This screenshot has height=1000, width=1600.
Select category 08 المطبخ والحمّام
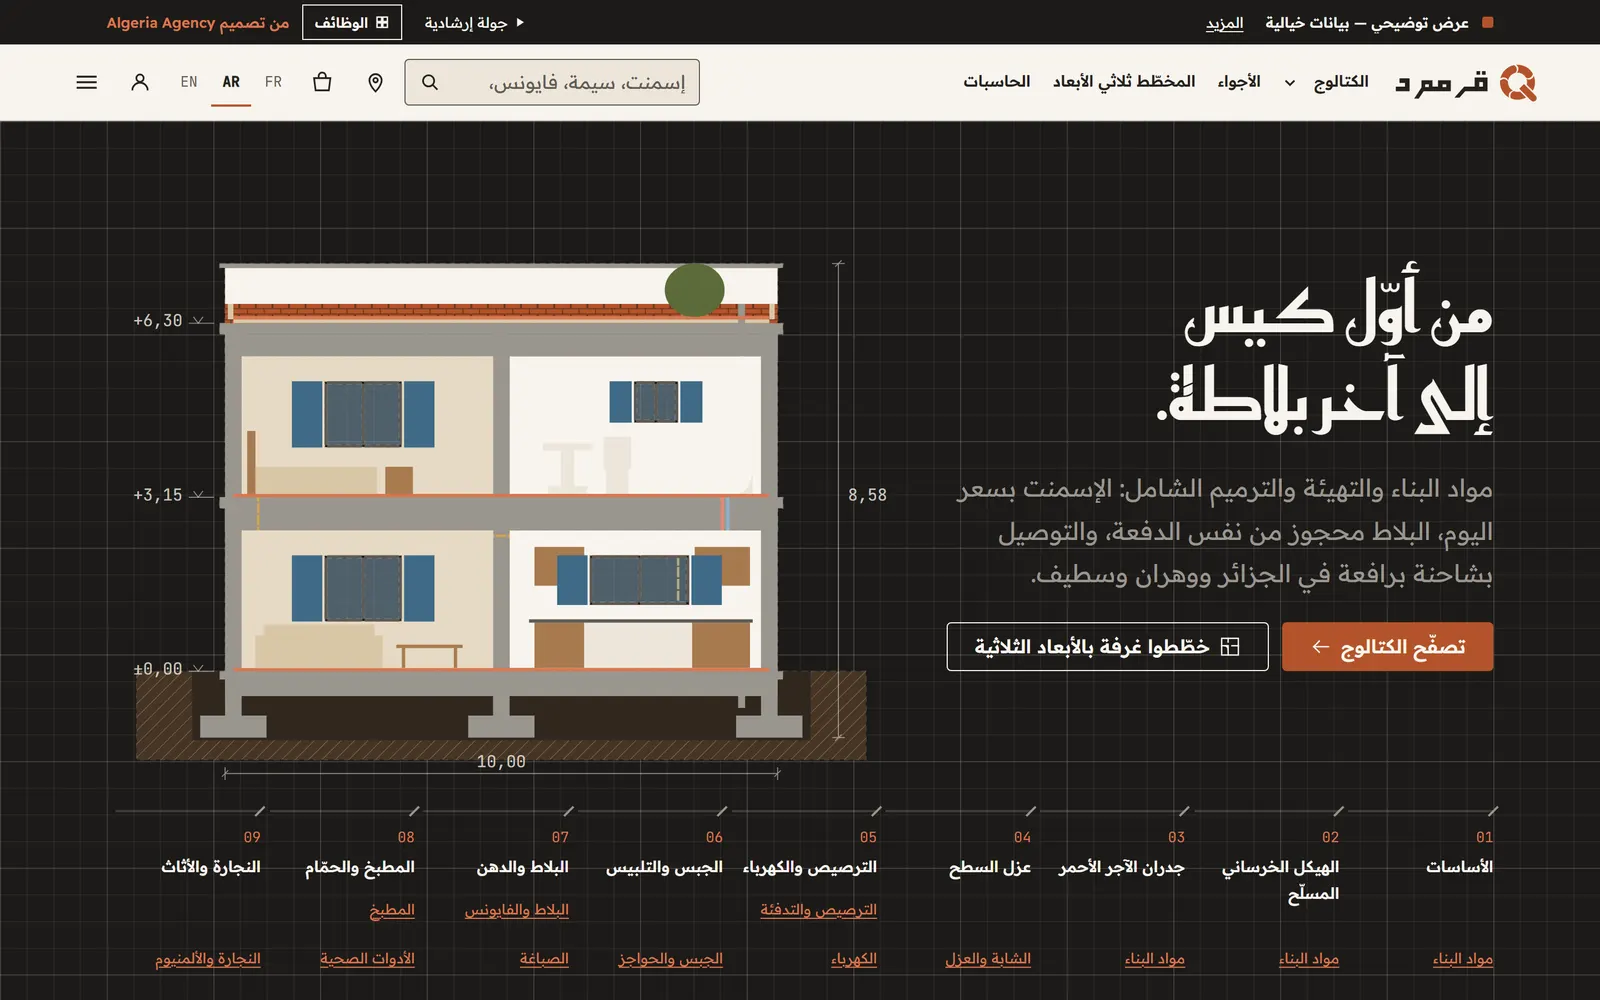pyautogui.click(x=360, y=866)
